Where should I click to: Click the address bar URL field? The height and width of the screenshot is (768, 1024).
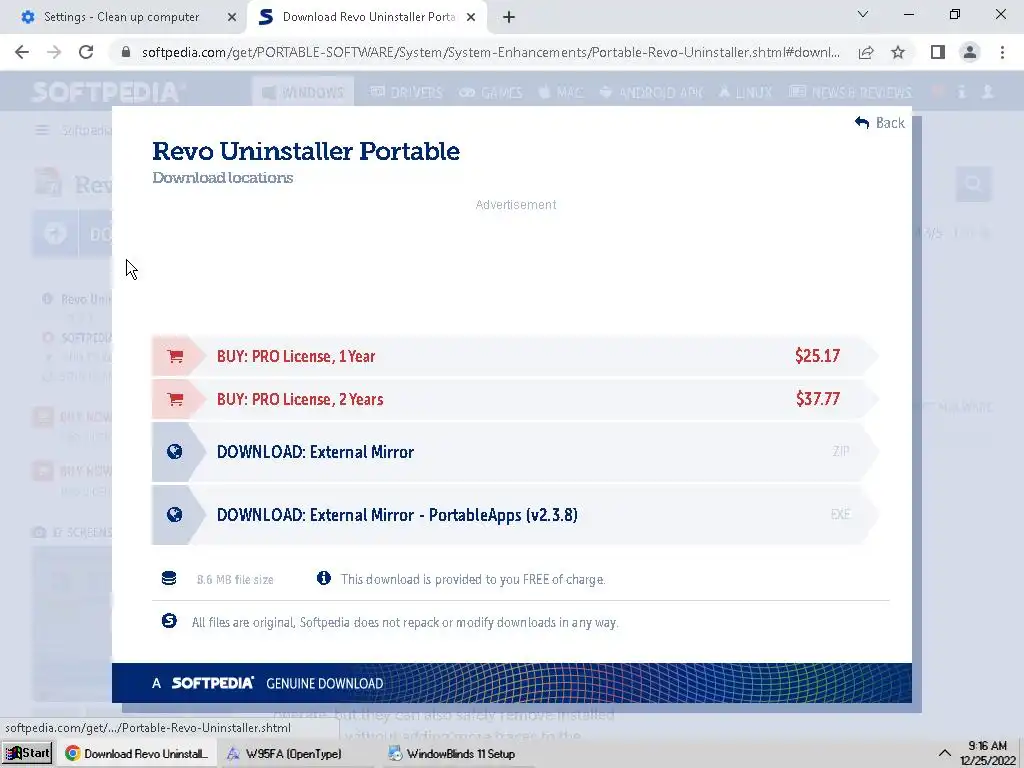point(490,52)
